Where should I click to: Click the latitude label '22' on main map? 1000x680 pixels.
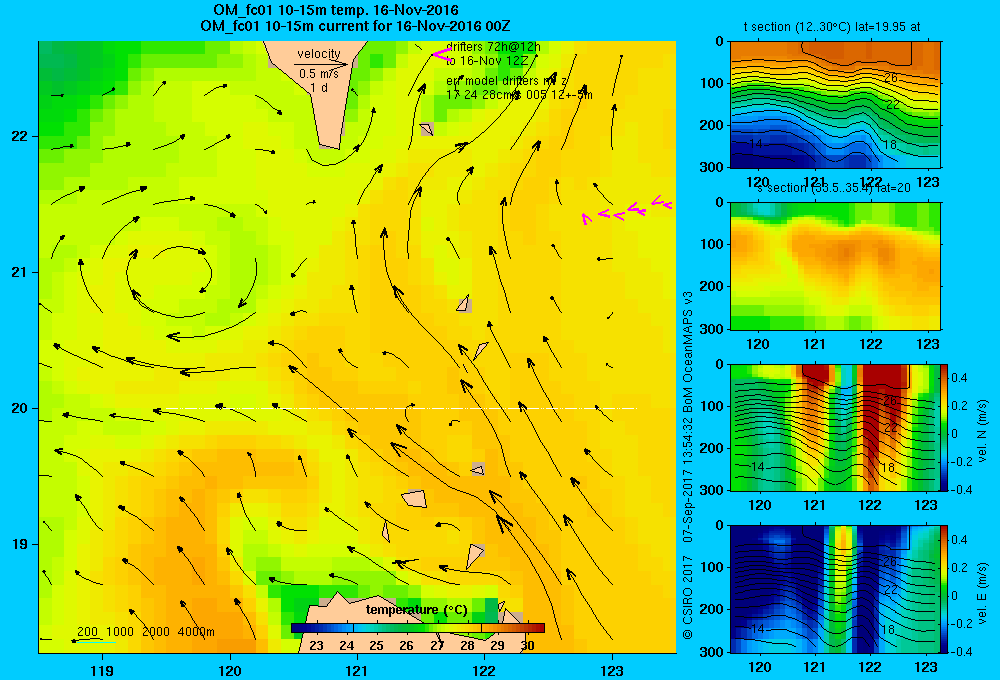[x=19, y=137]
